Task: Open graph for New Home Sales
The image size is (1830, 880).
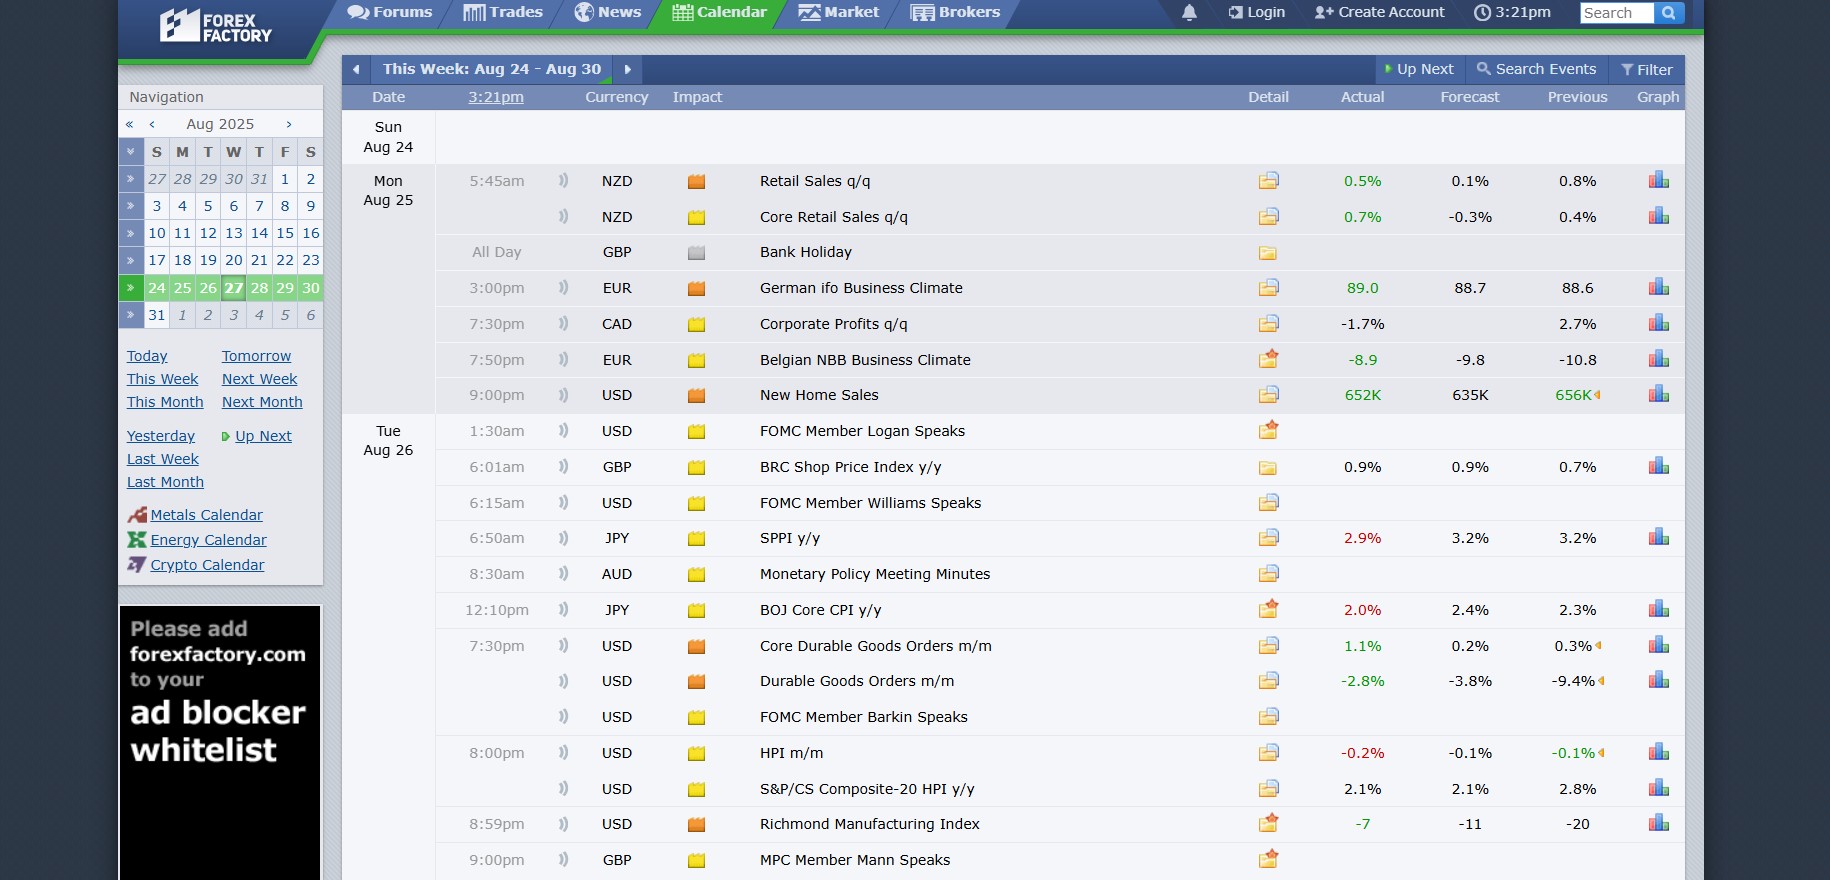Action: [1658, 394]
